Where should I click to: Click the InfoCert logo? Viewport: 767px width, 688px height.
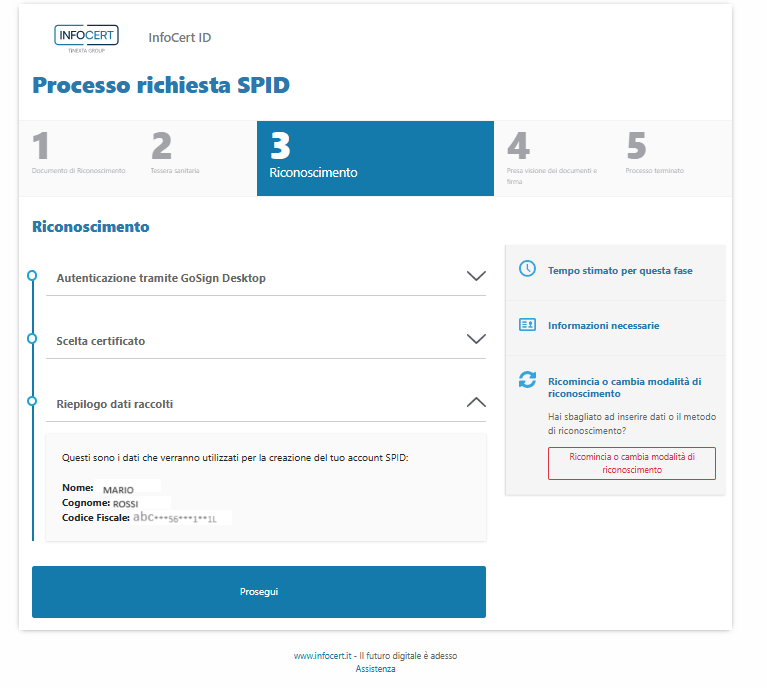[86, 38]
